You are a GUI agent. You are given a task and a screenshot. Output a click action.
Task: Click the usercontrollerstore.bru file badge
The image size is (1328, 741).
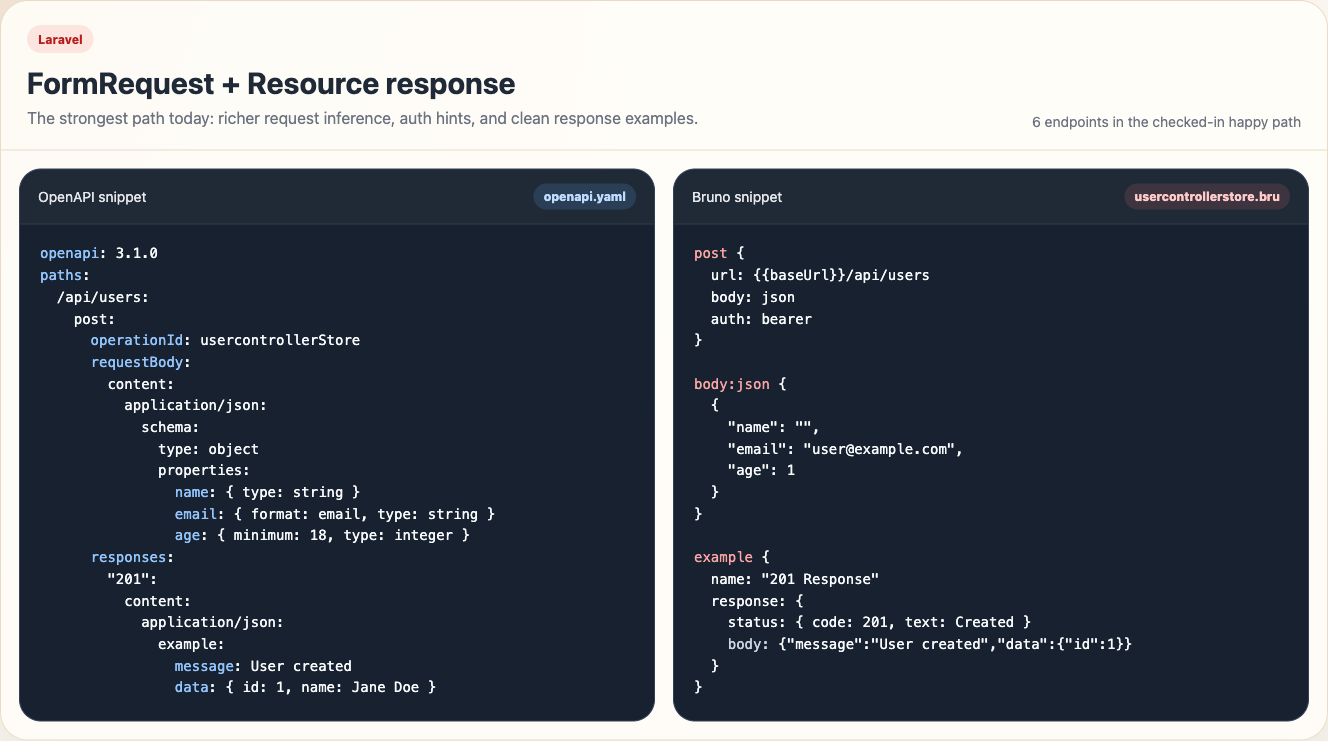coord(1207,197)
